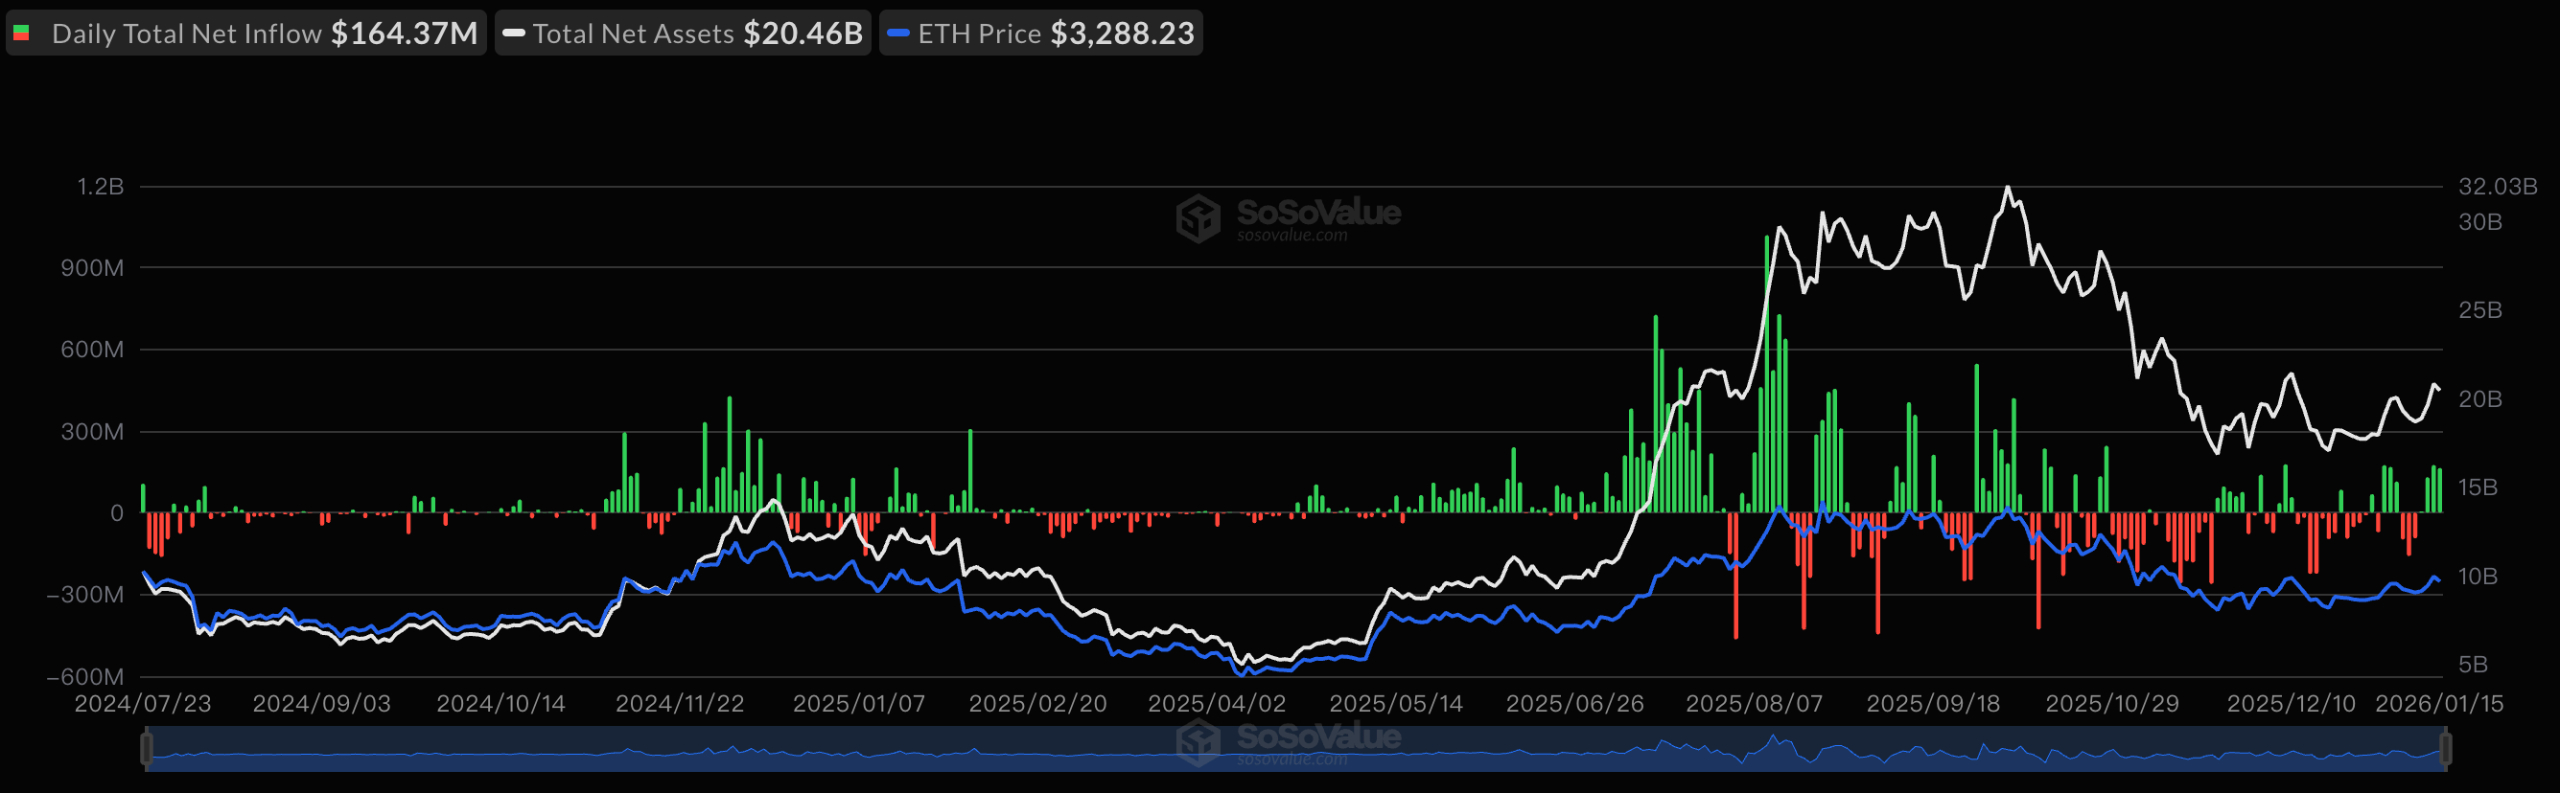Screen dimensions: 2560x793
Task: Click the sosovalue.com watermark text in chart
Action: (x=1292, y=236)
